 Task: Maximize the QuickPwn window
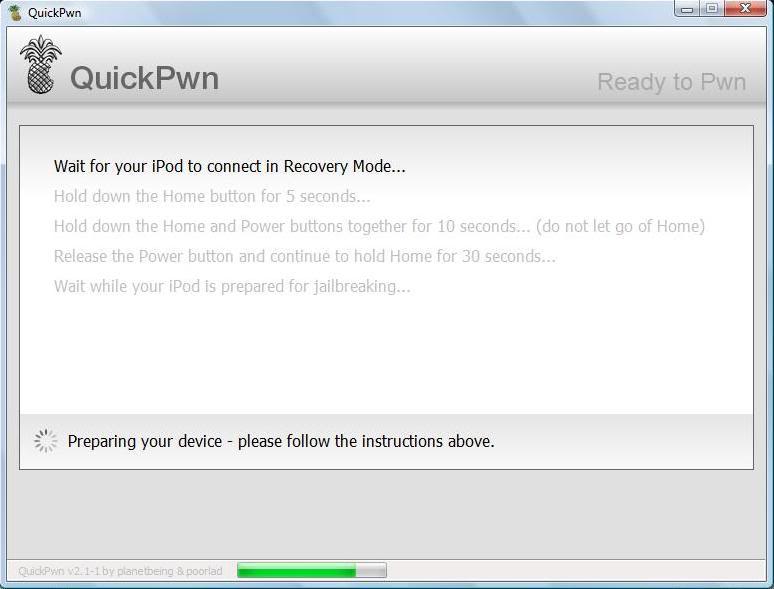[711, 10]
